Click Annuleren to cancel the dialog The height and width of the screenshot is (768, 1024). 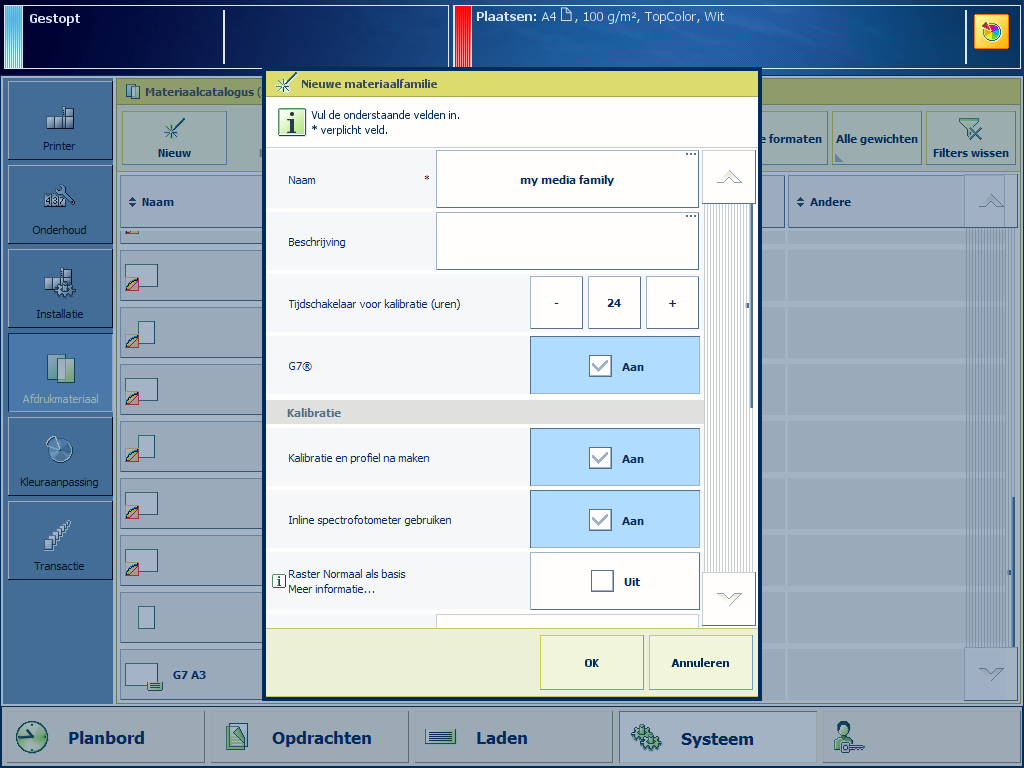(700, 662)
